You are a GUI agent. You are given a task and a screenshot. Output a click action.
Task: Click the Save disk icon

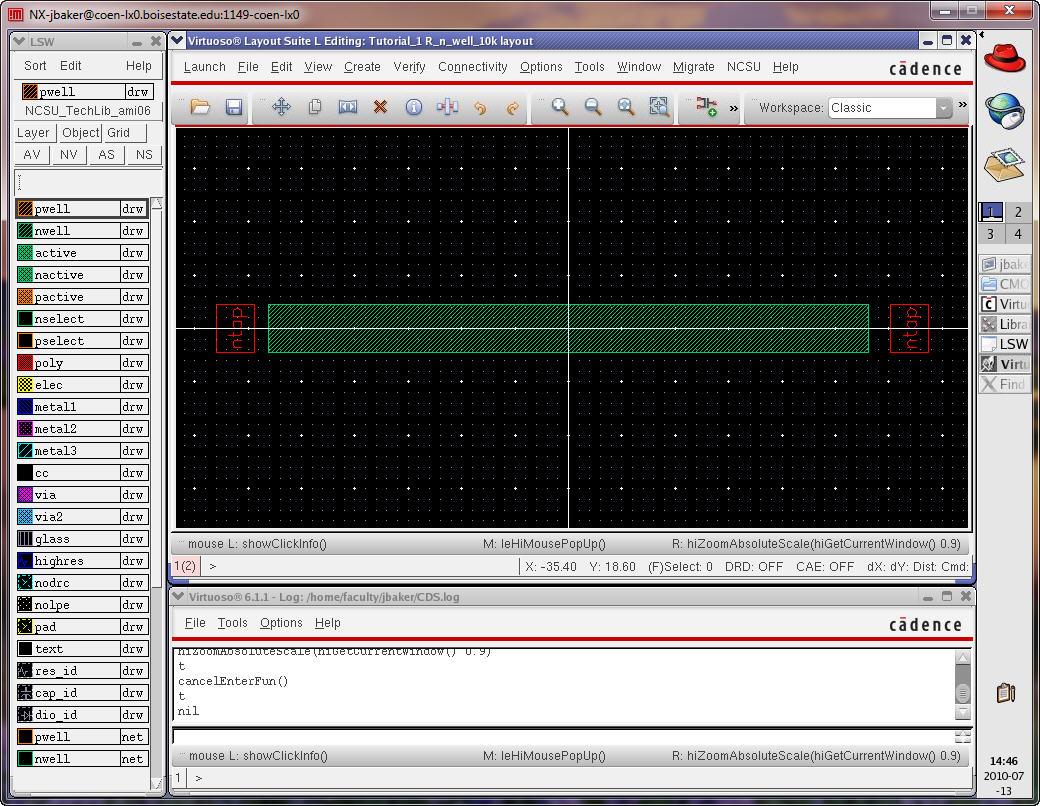234,107
